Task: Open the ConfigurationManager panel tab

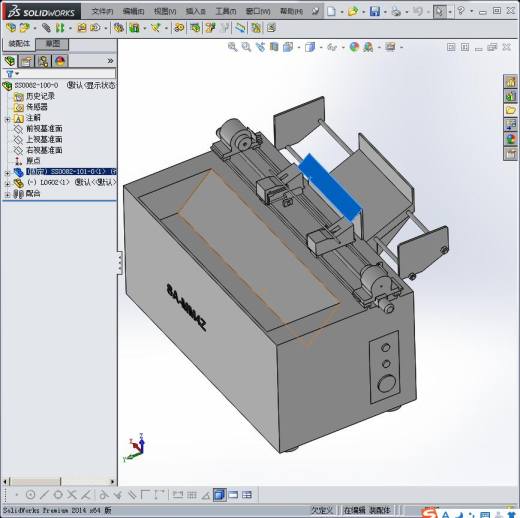Action: point(43,61)
